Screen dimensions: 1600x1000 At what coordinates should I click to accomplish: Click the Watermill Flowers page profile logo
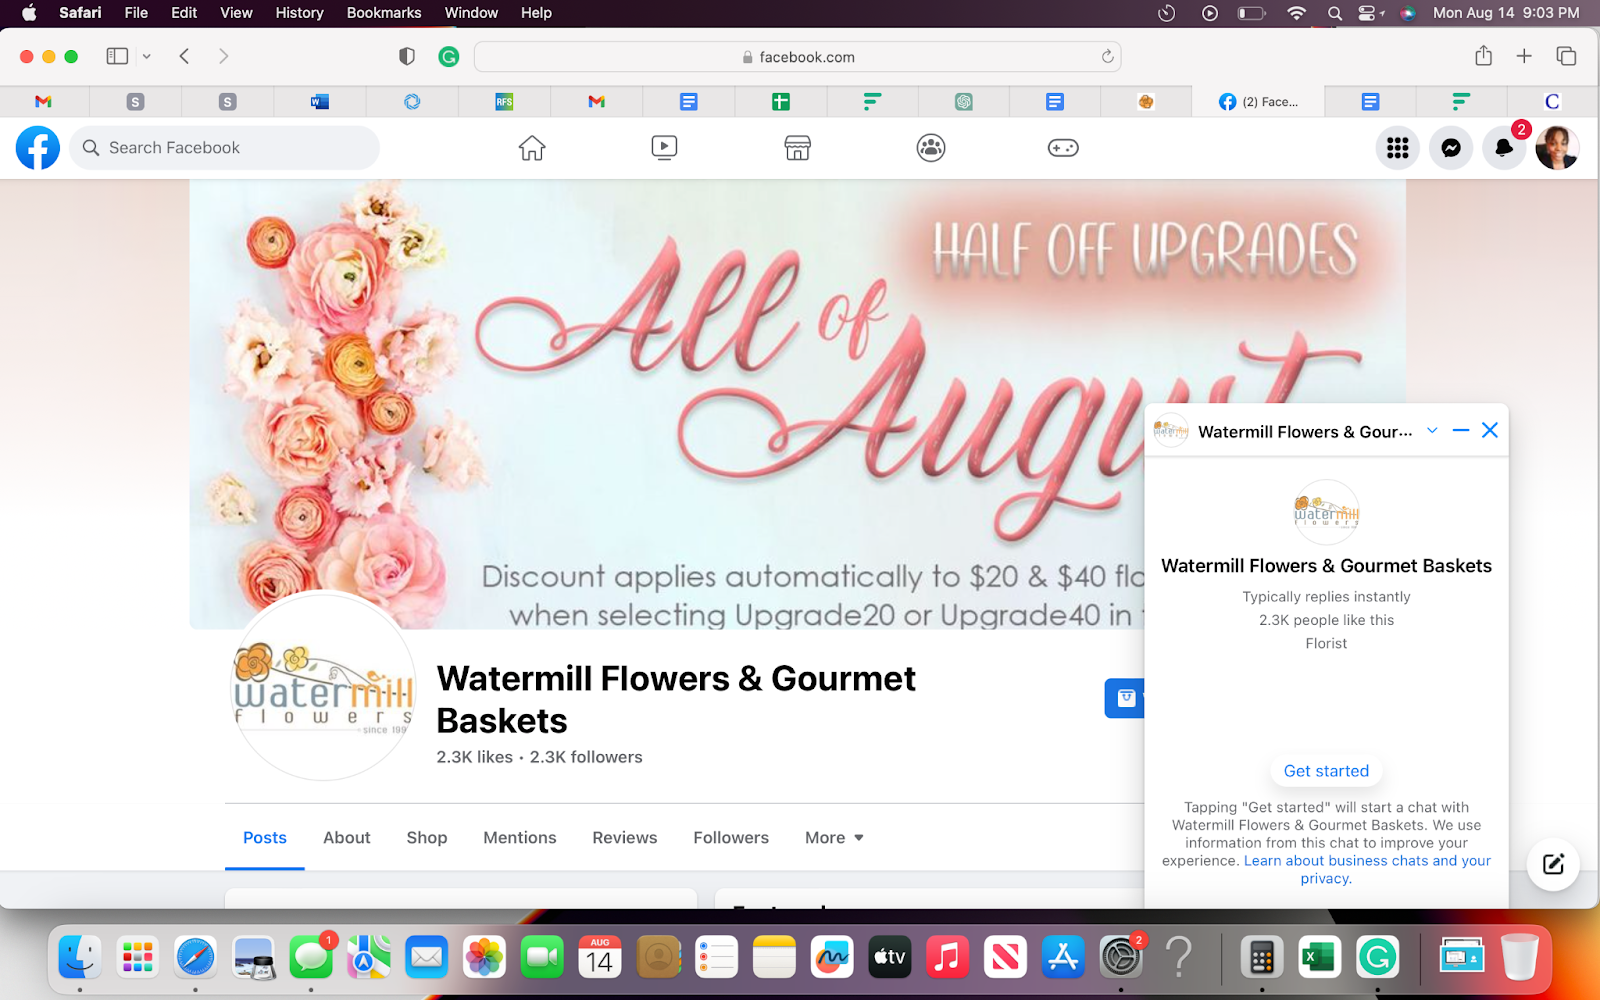tap(324, 686)
